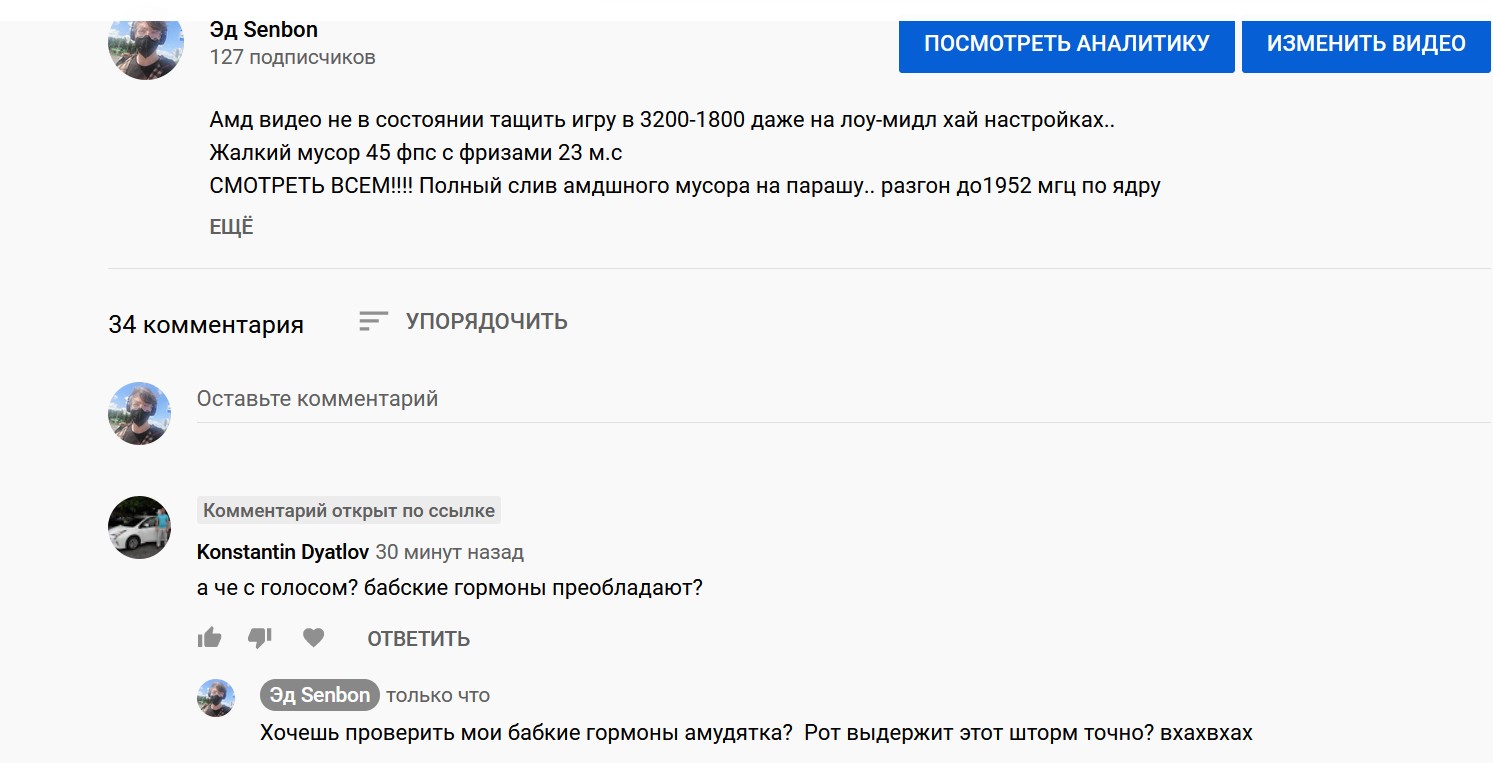Click the Эд Senbon author badge in the reply
This screenshot has height=763, width=1493.
pyautogui.click(x=319, y=695)
